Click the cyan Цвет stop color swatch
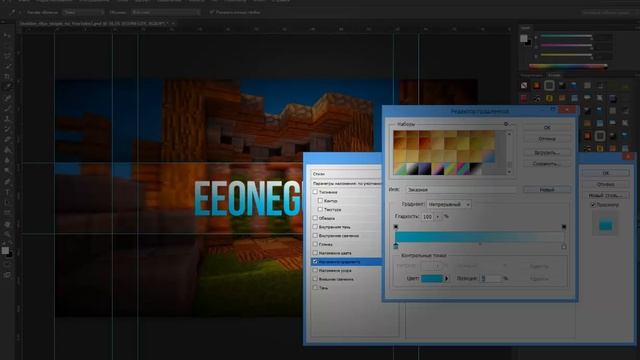Viewport: 640px width, 360px height. pyautogui.click(x=432, y=278)
